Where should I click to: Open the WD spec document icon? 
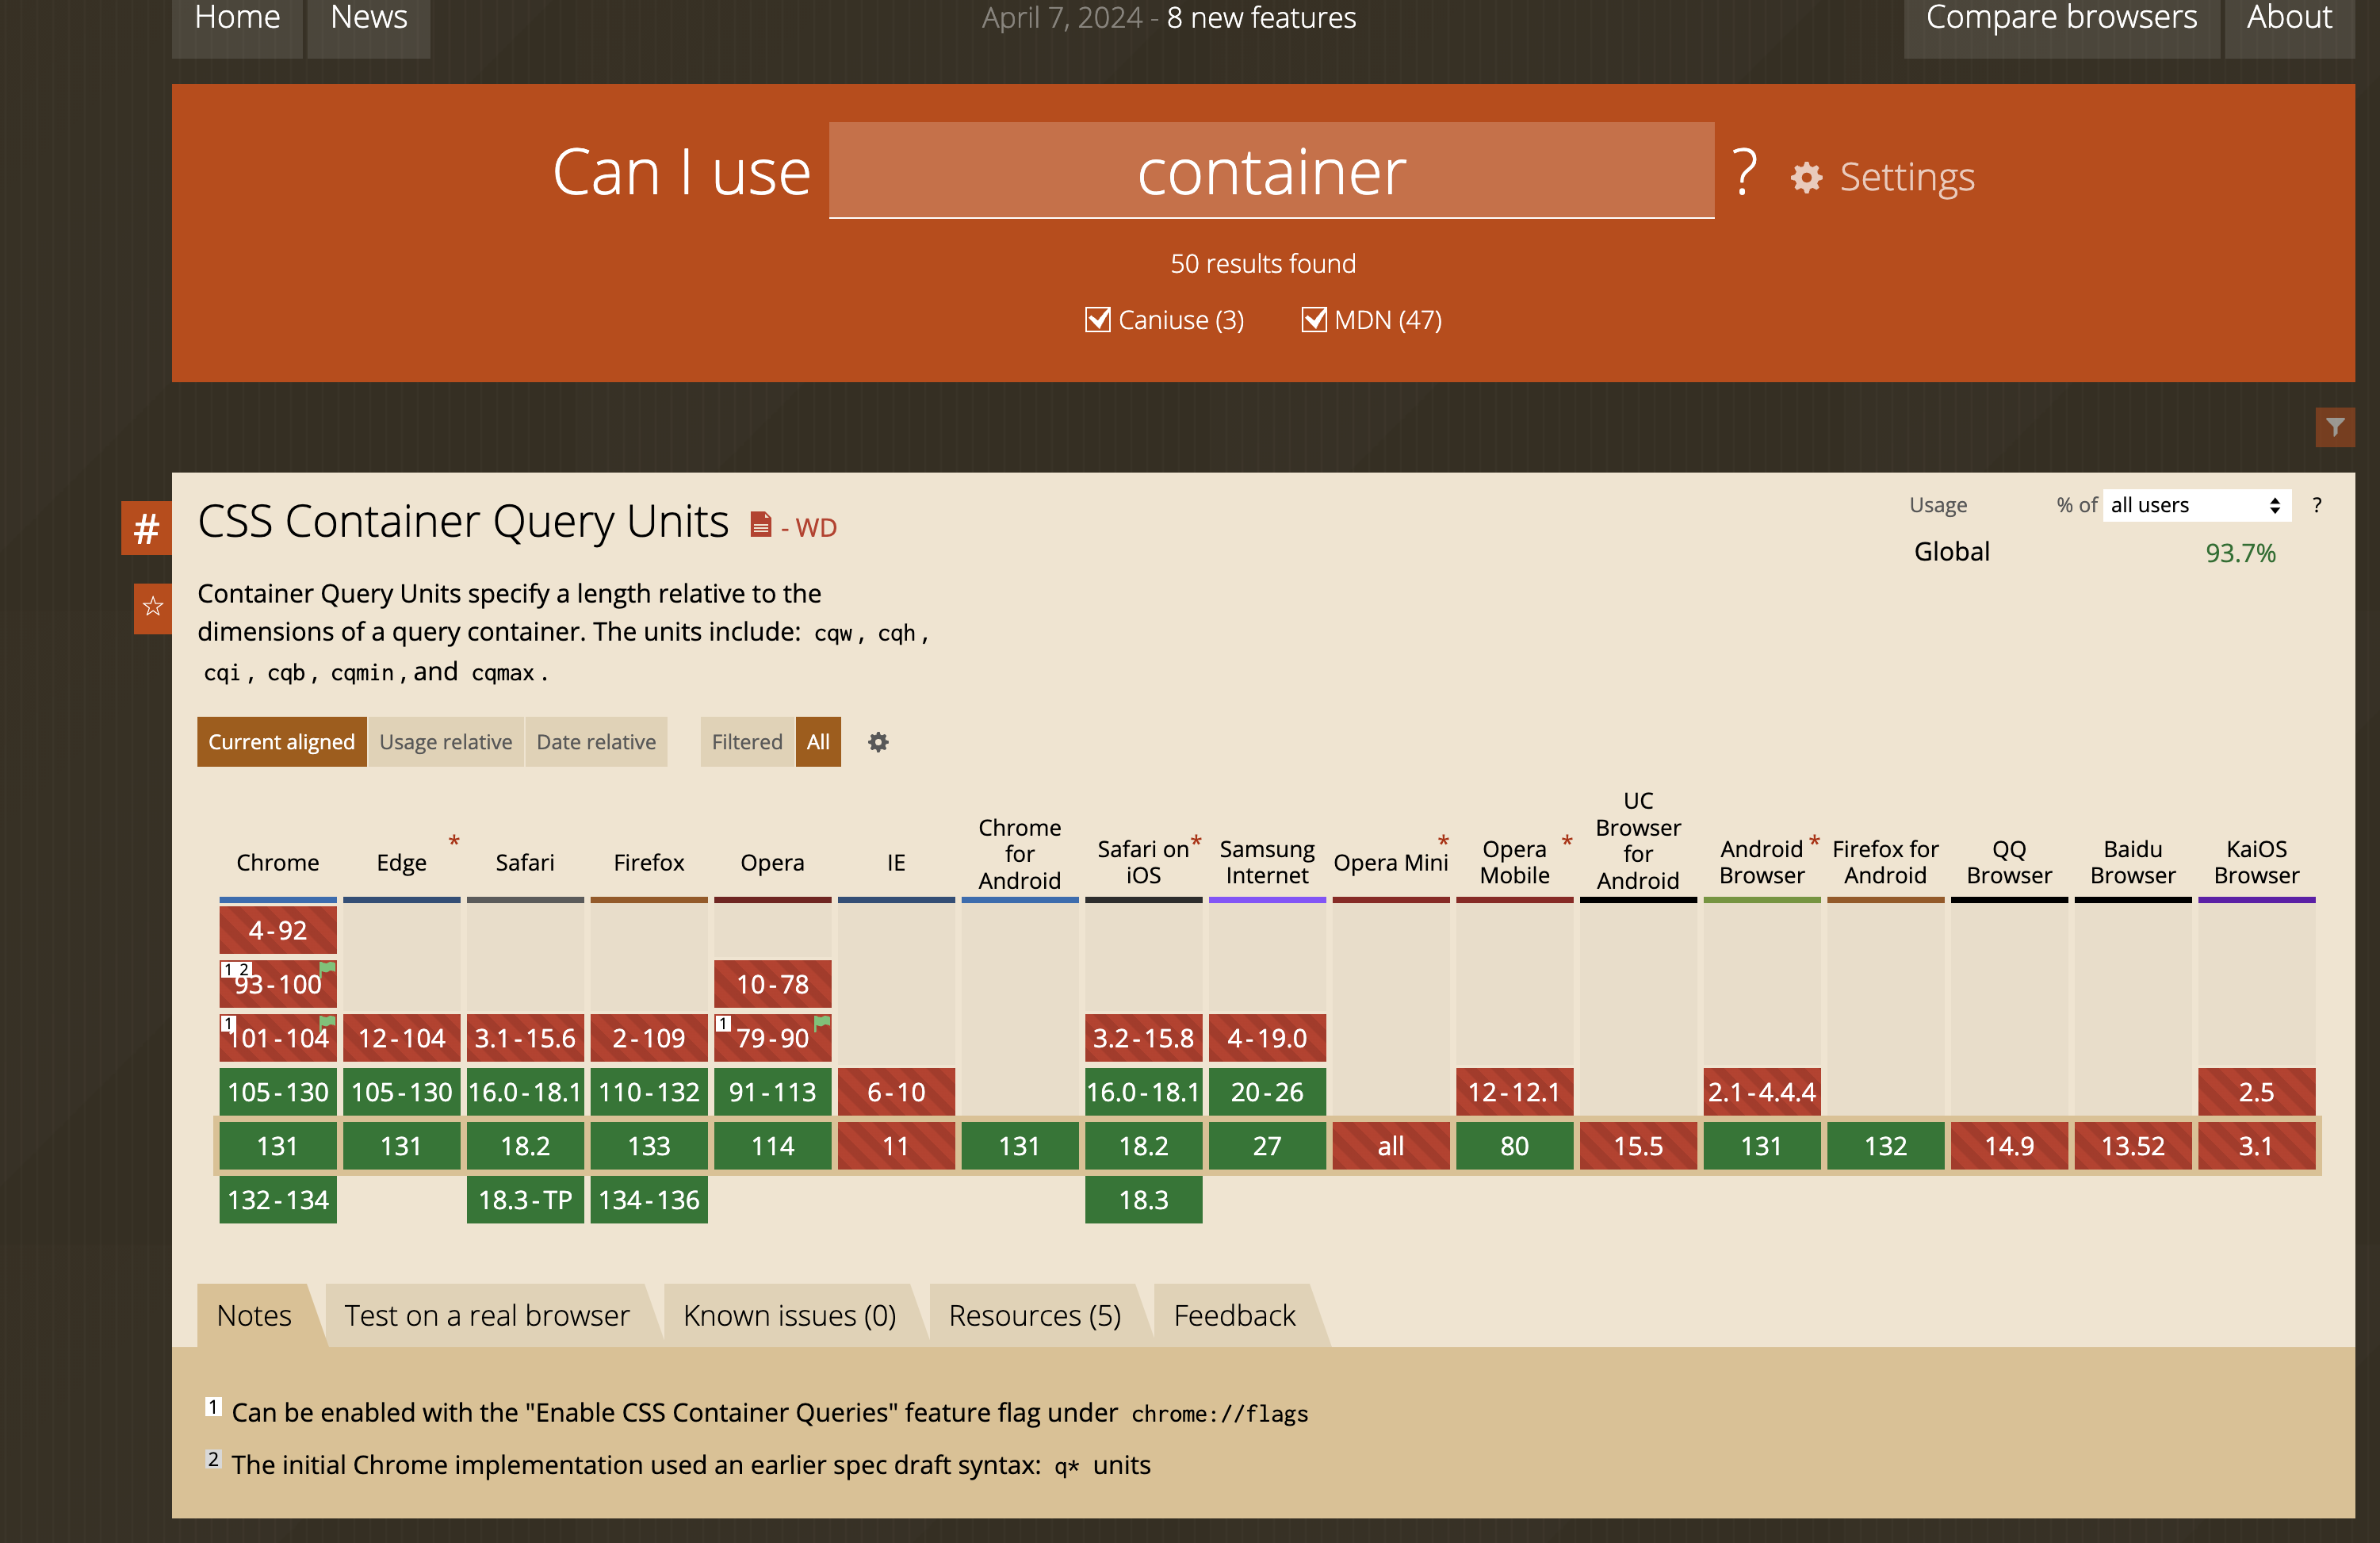coord(761,524)
